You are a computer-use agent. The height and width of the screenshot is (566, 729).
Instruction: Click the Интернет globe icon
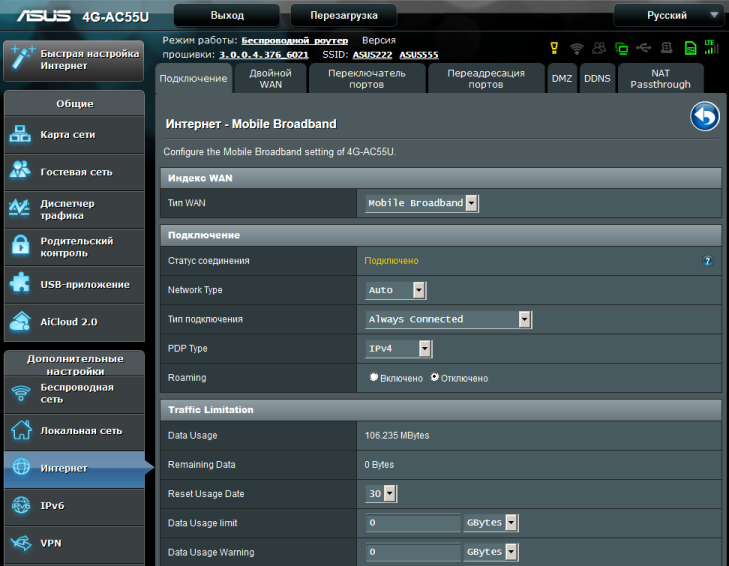[21, 466]
